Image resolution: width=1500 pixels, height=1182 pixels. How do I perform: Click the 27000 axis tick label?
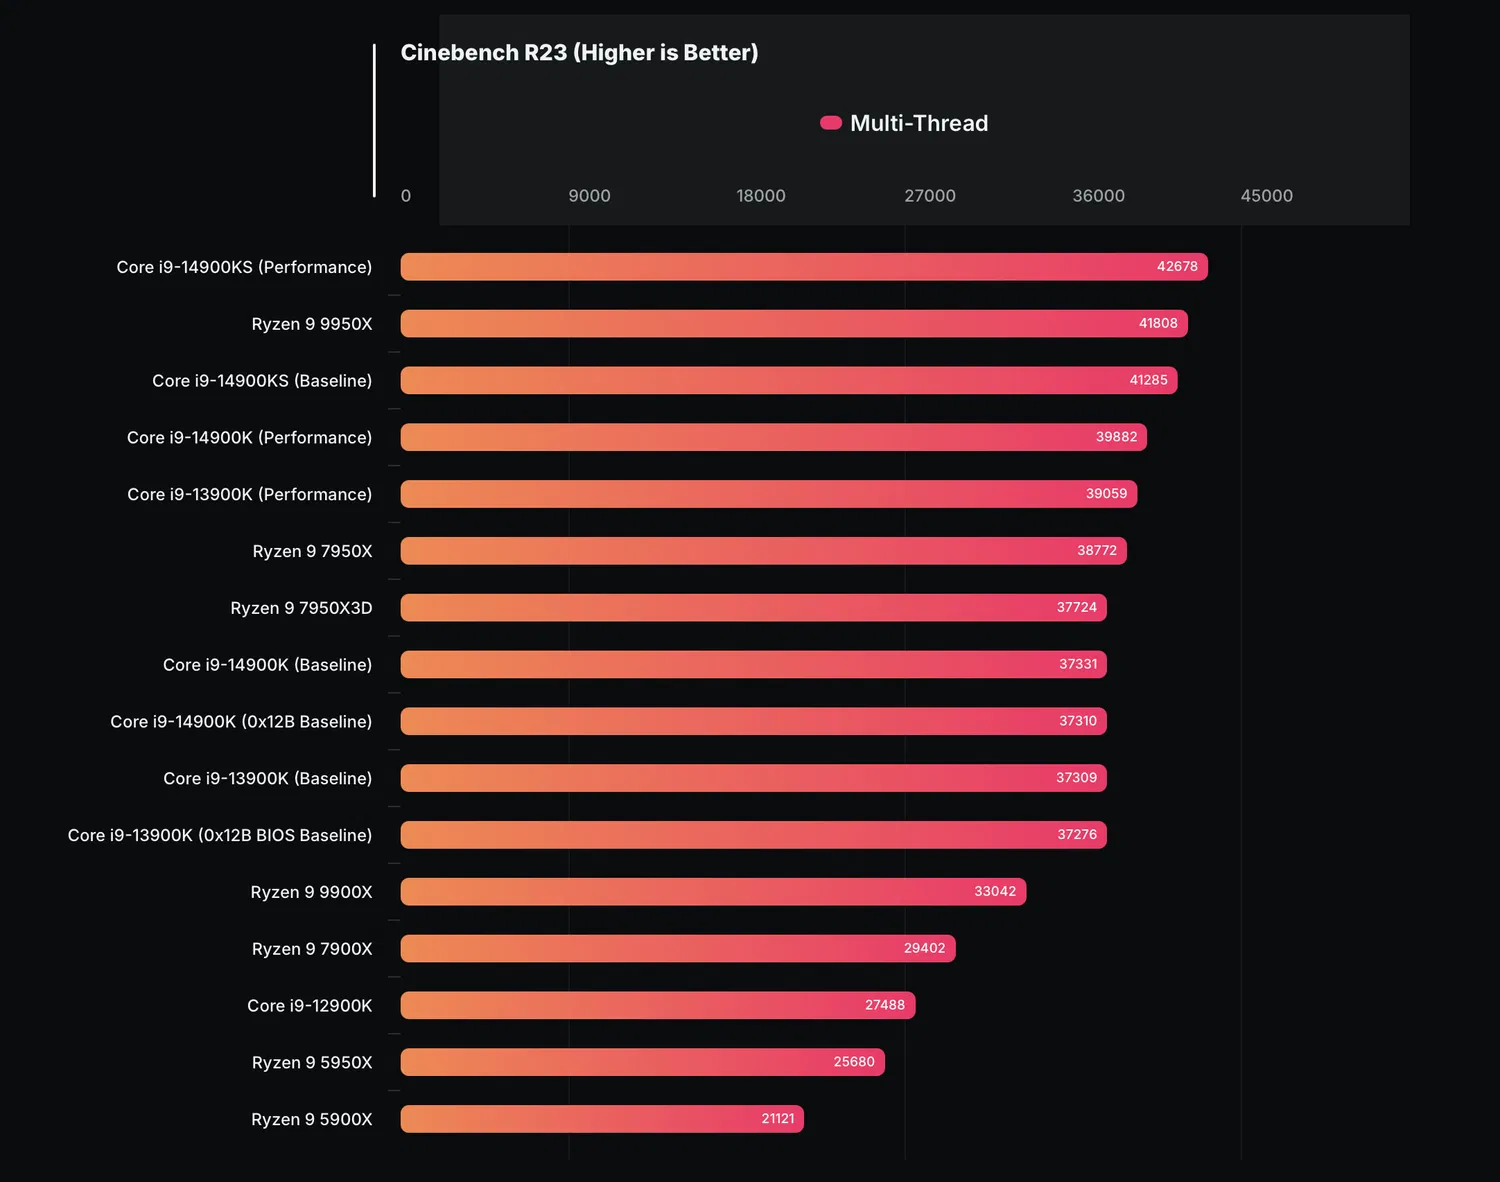tap(930, 196)
